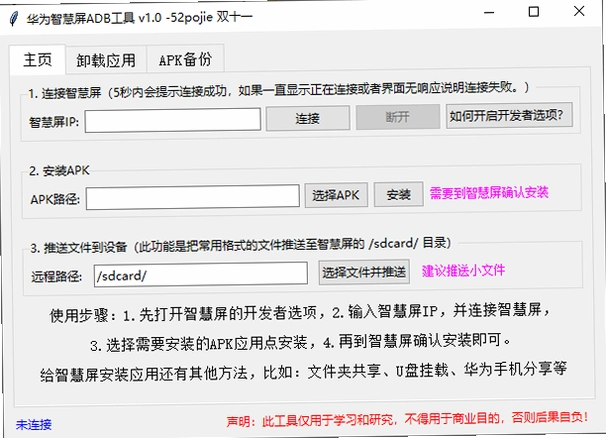
Task: Click the line starting 给智慧屏安装应用
Action: 303,372
